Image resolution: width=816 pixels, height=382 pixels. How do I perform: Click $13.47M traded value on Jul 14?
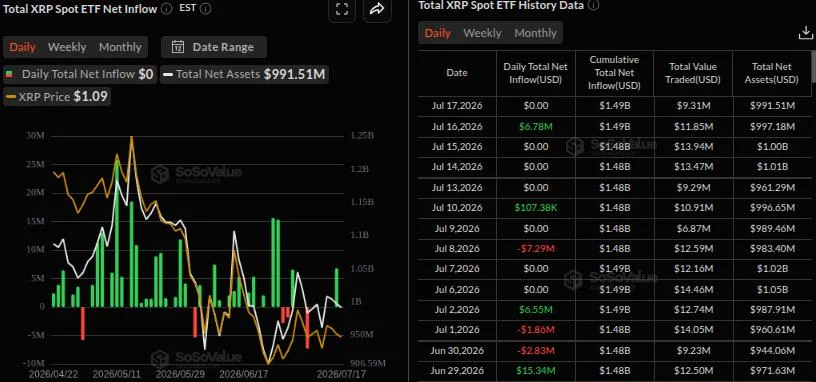pyautogui.click(x=693, y=167)
